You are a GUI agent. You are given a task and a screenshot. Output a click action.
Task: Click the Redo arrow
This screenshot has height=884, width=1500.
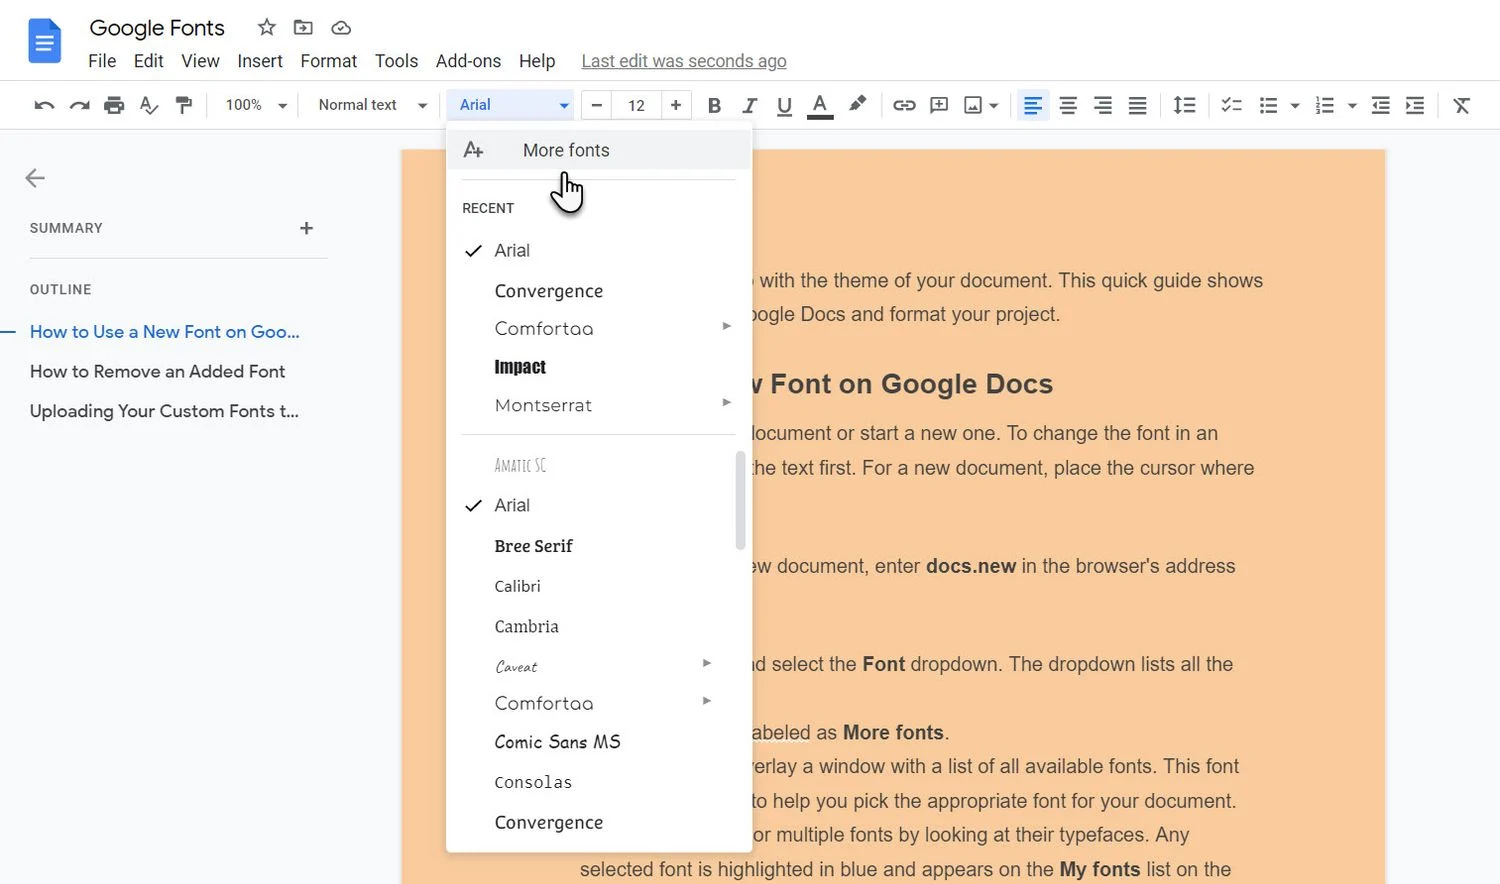click(x=79, y=105)
